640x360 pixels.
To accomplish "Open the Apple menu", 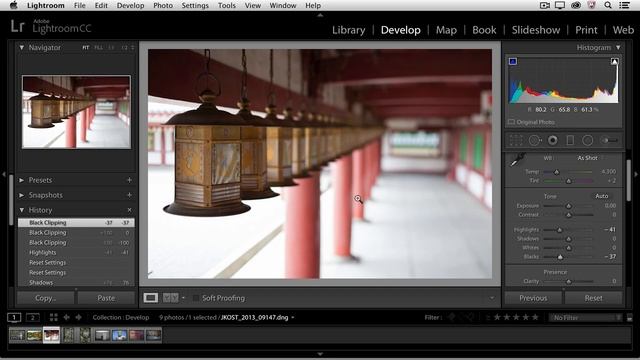I will click(13, 5).
